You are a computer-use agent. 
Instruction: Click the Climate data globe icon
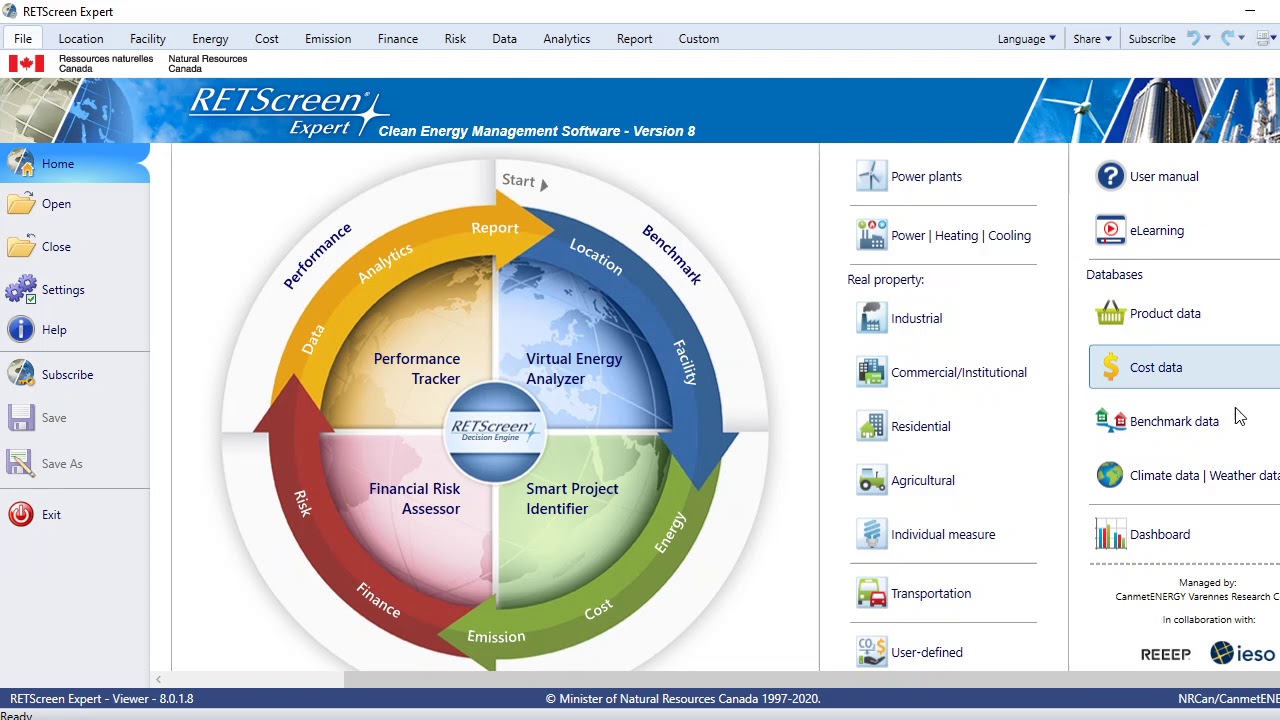(x=1110, y=475)
